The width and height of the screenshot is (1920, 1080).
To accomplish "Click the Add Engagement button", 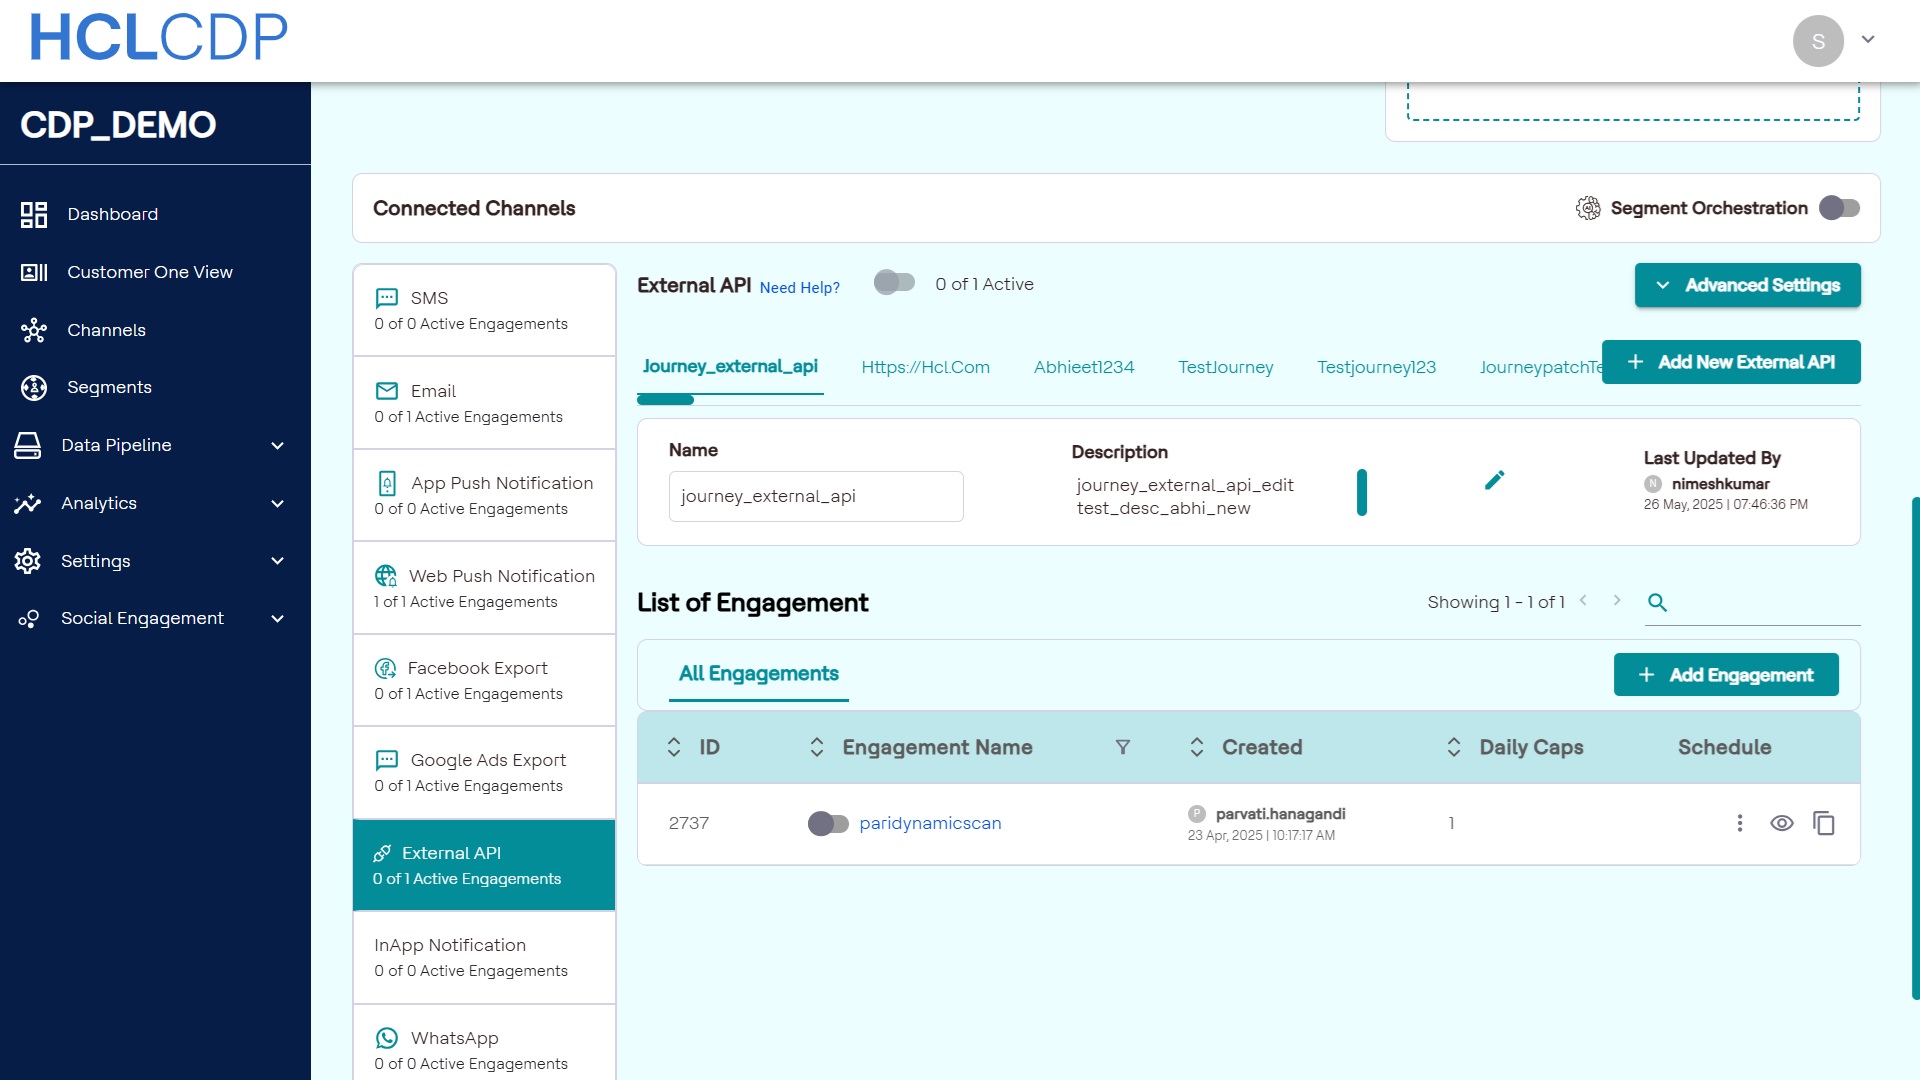I will coord(1726,675).
